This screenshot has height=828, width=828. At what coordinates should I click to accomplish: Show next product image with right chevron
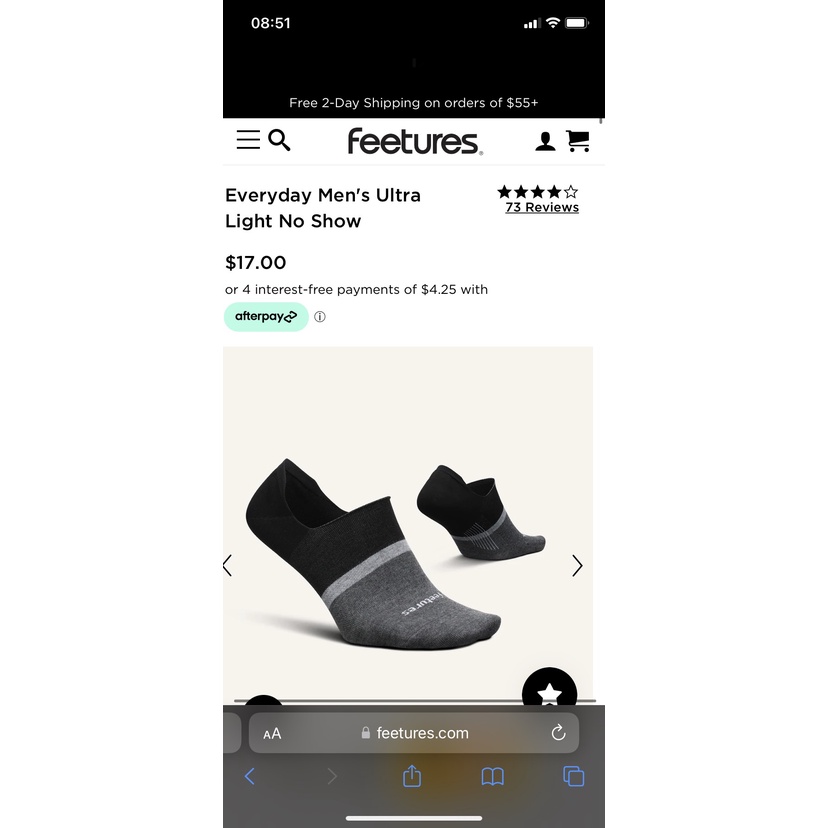(x=577, y=566)
